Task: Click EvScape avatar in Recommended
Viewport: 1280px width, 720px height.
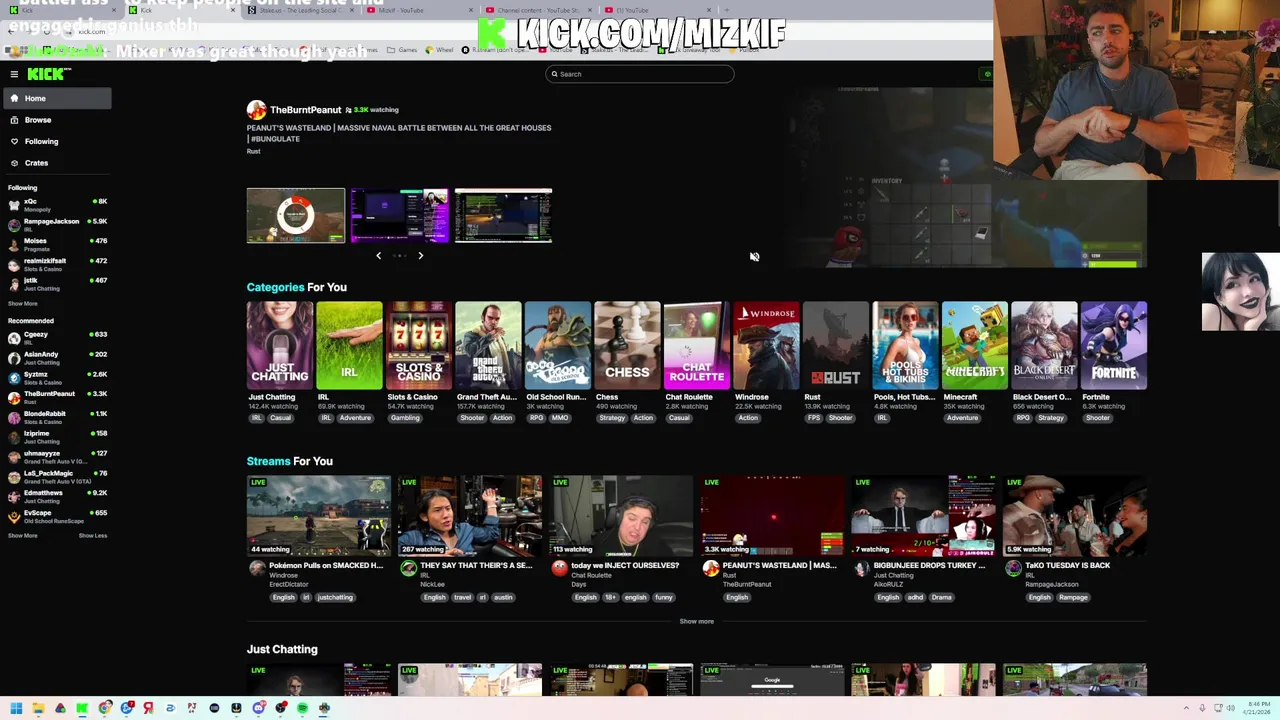Action: (x=14, y=517)
